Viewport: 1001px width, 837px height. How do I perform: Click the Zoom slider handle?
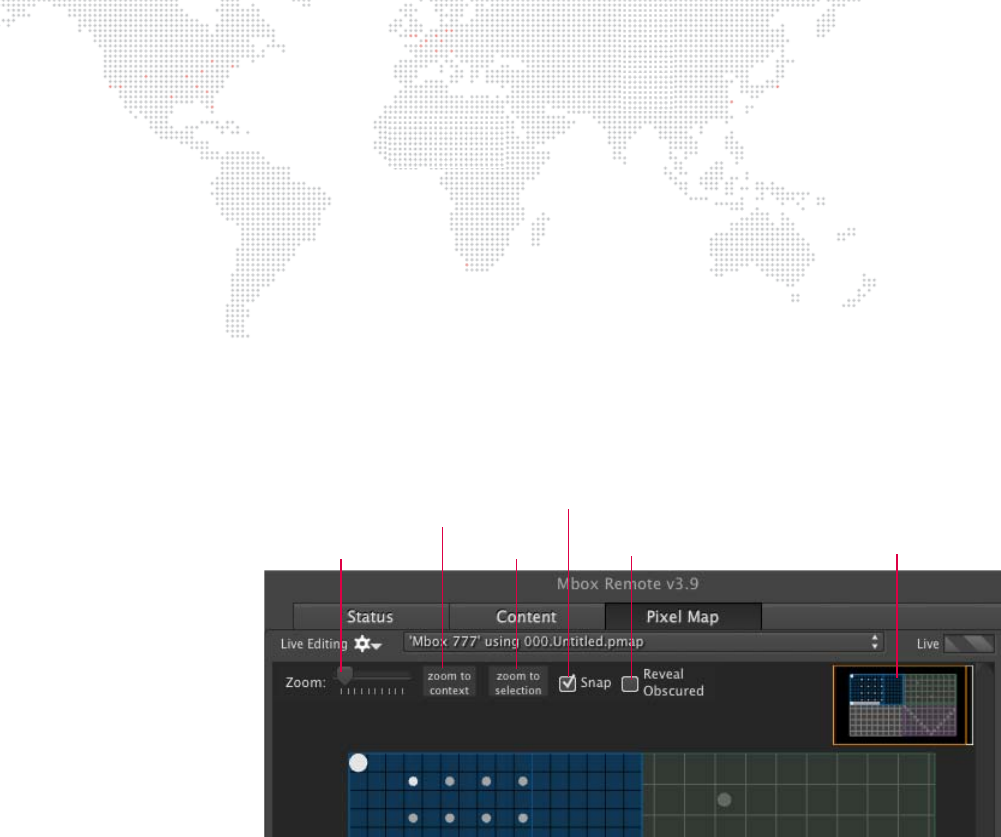pos(345,675)
